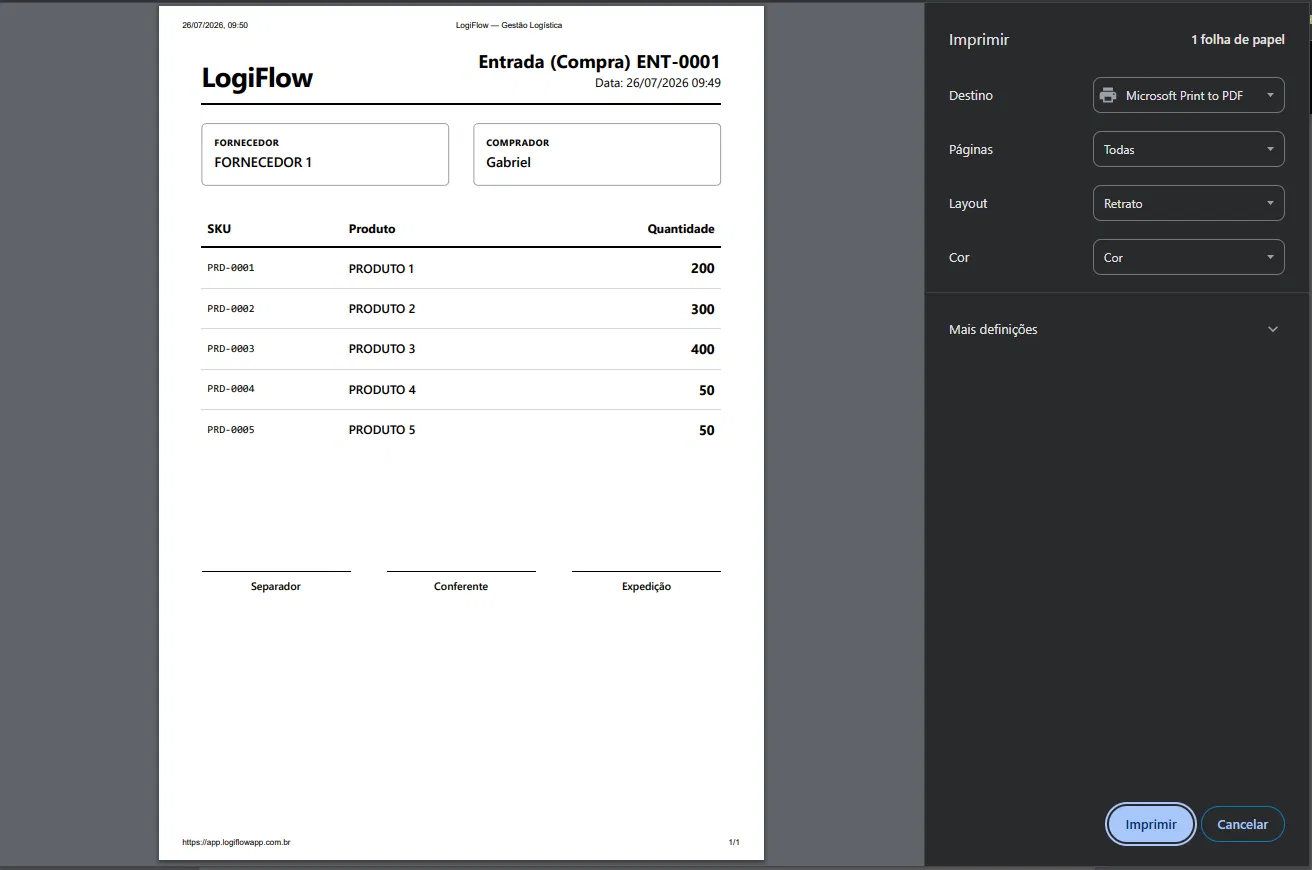Click SKU cell PRD-0003
The width and height of the screenshot is (1312, 870).
(231, 349)
